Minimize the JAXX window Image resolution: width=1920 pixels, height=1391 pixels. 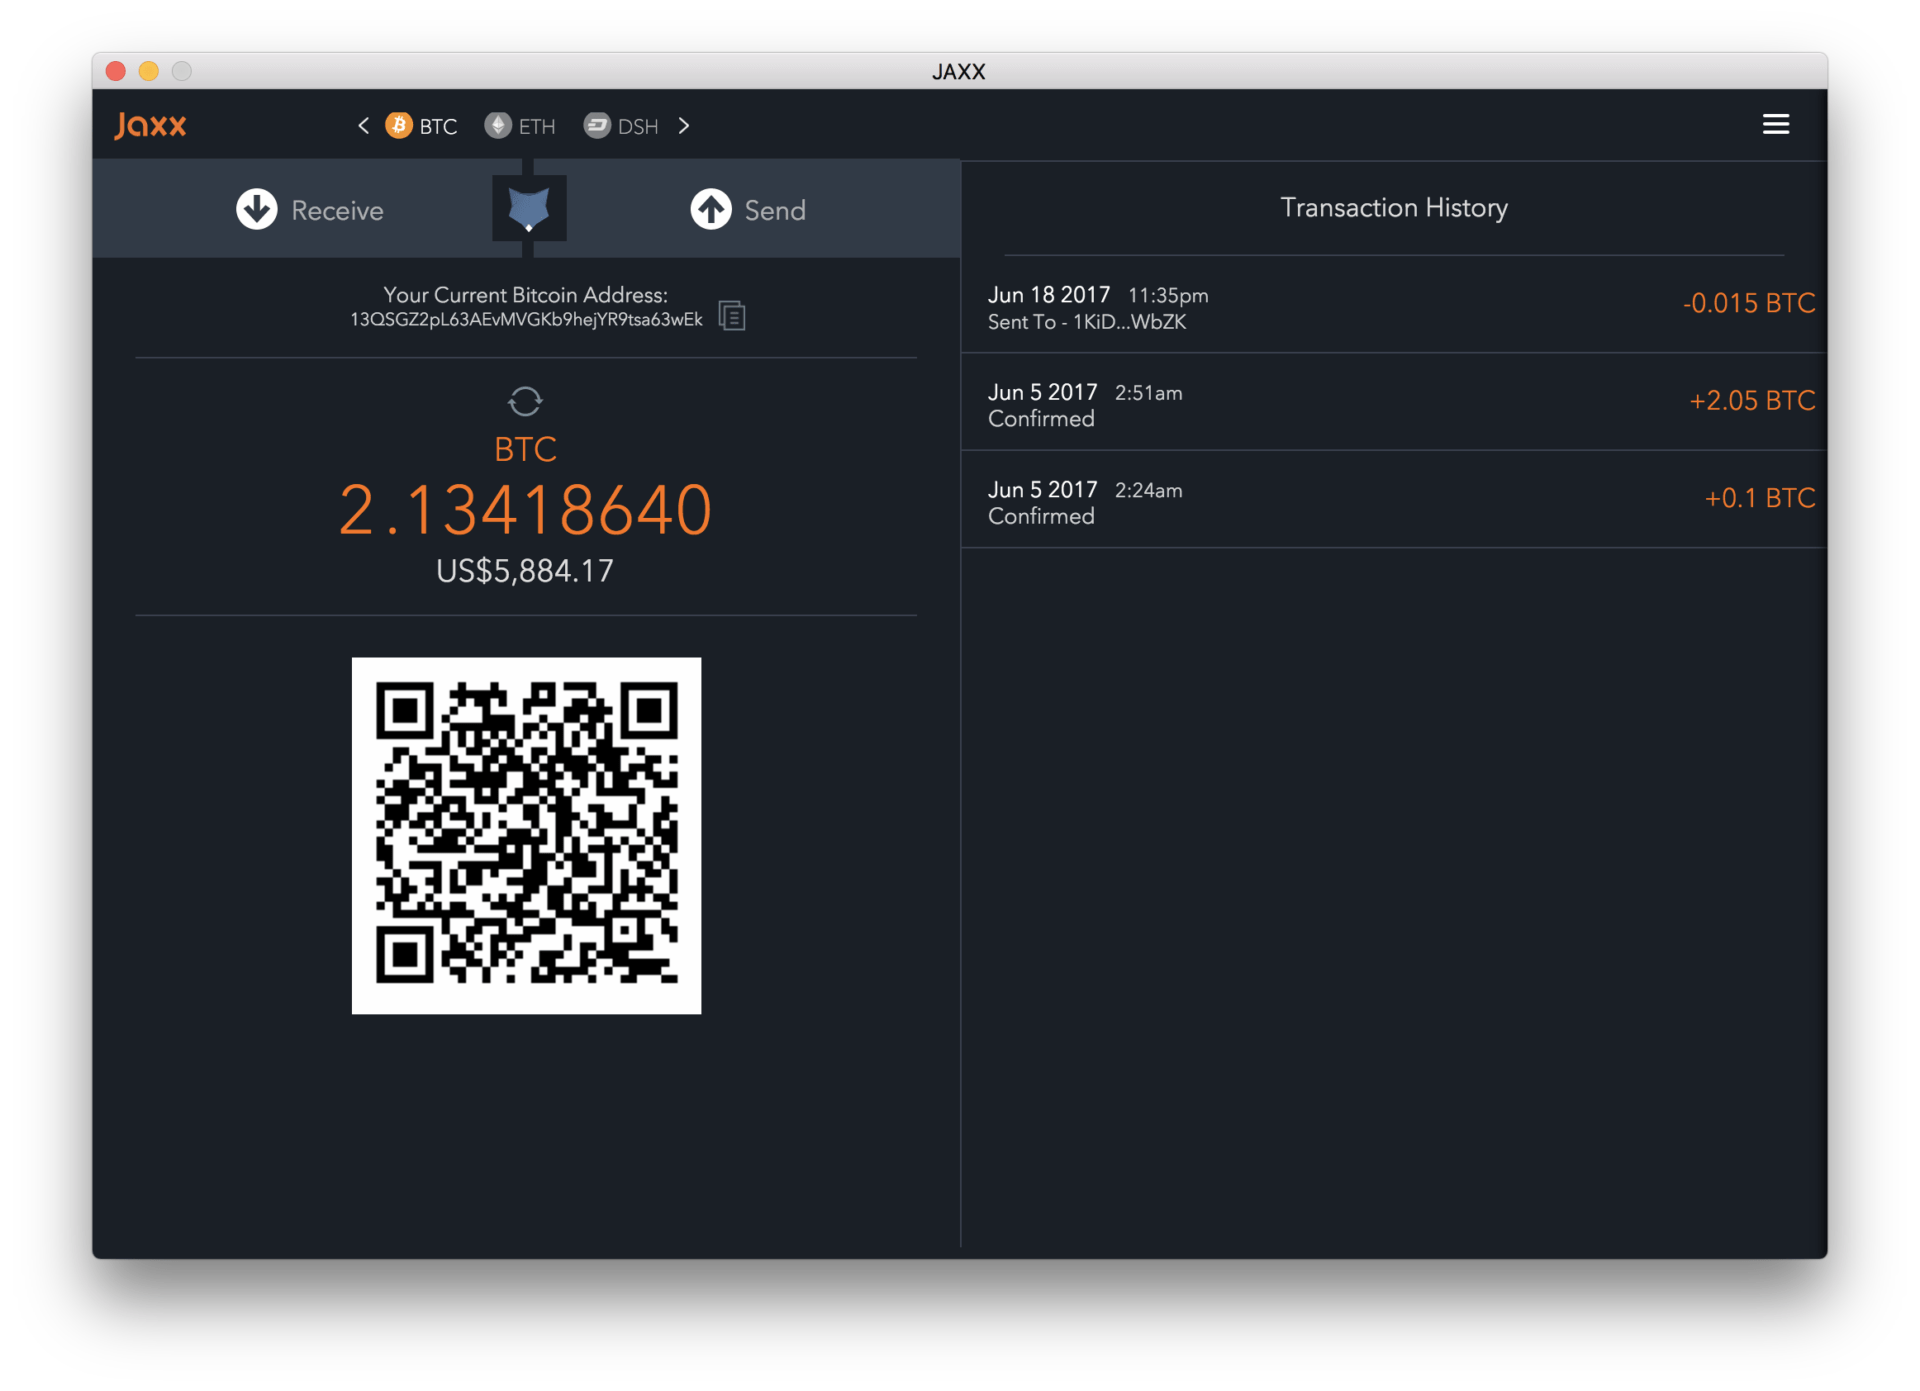pyautogui.click(x=149, y=71)
